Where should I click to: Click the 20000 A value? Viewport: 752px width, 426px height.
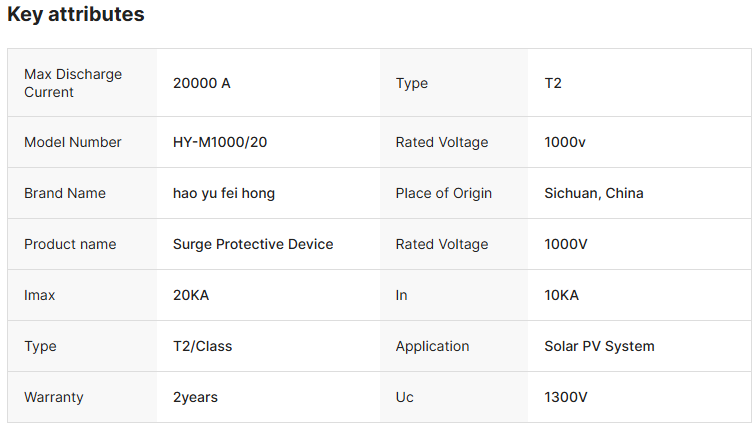click(202, 83)
